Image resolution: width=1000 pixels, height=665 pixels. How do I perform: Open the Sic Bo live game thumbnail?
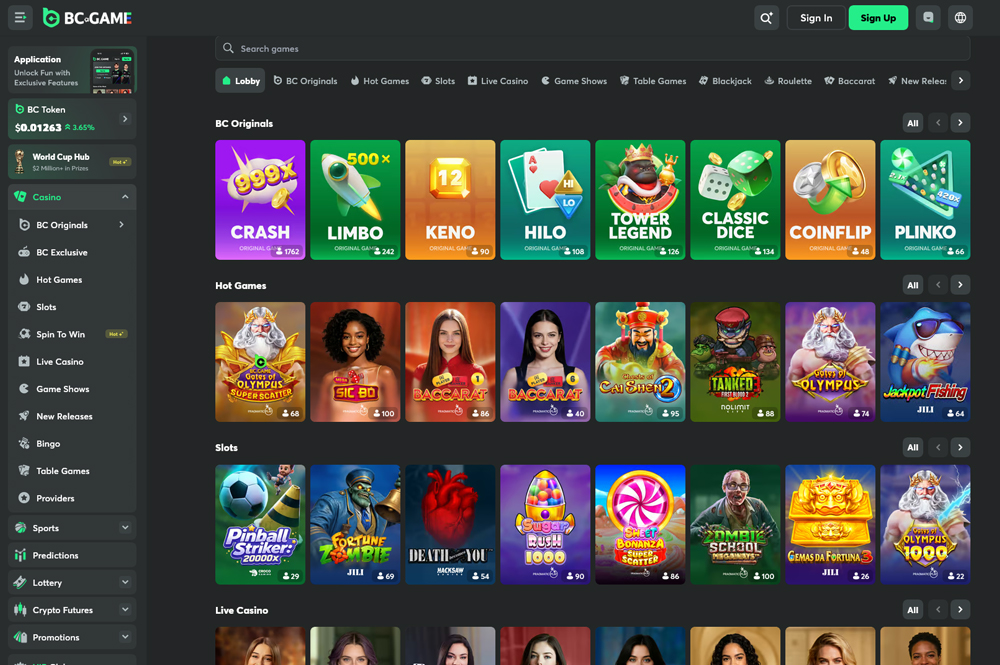355,362
